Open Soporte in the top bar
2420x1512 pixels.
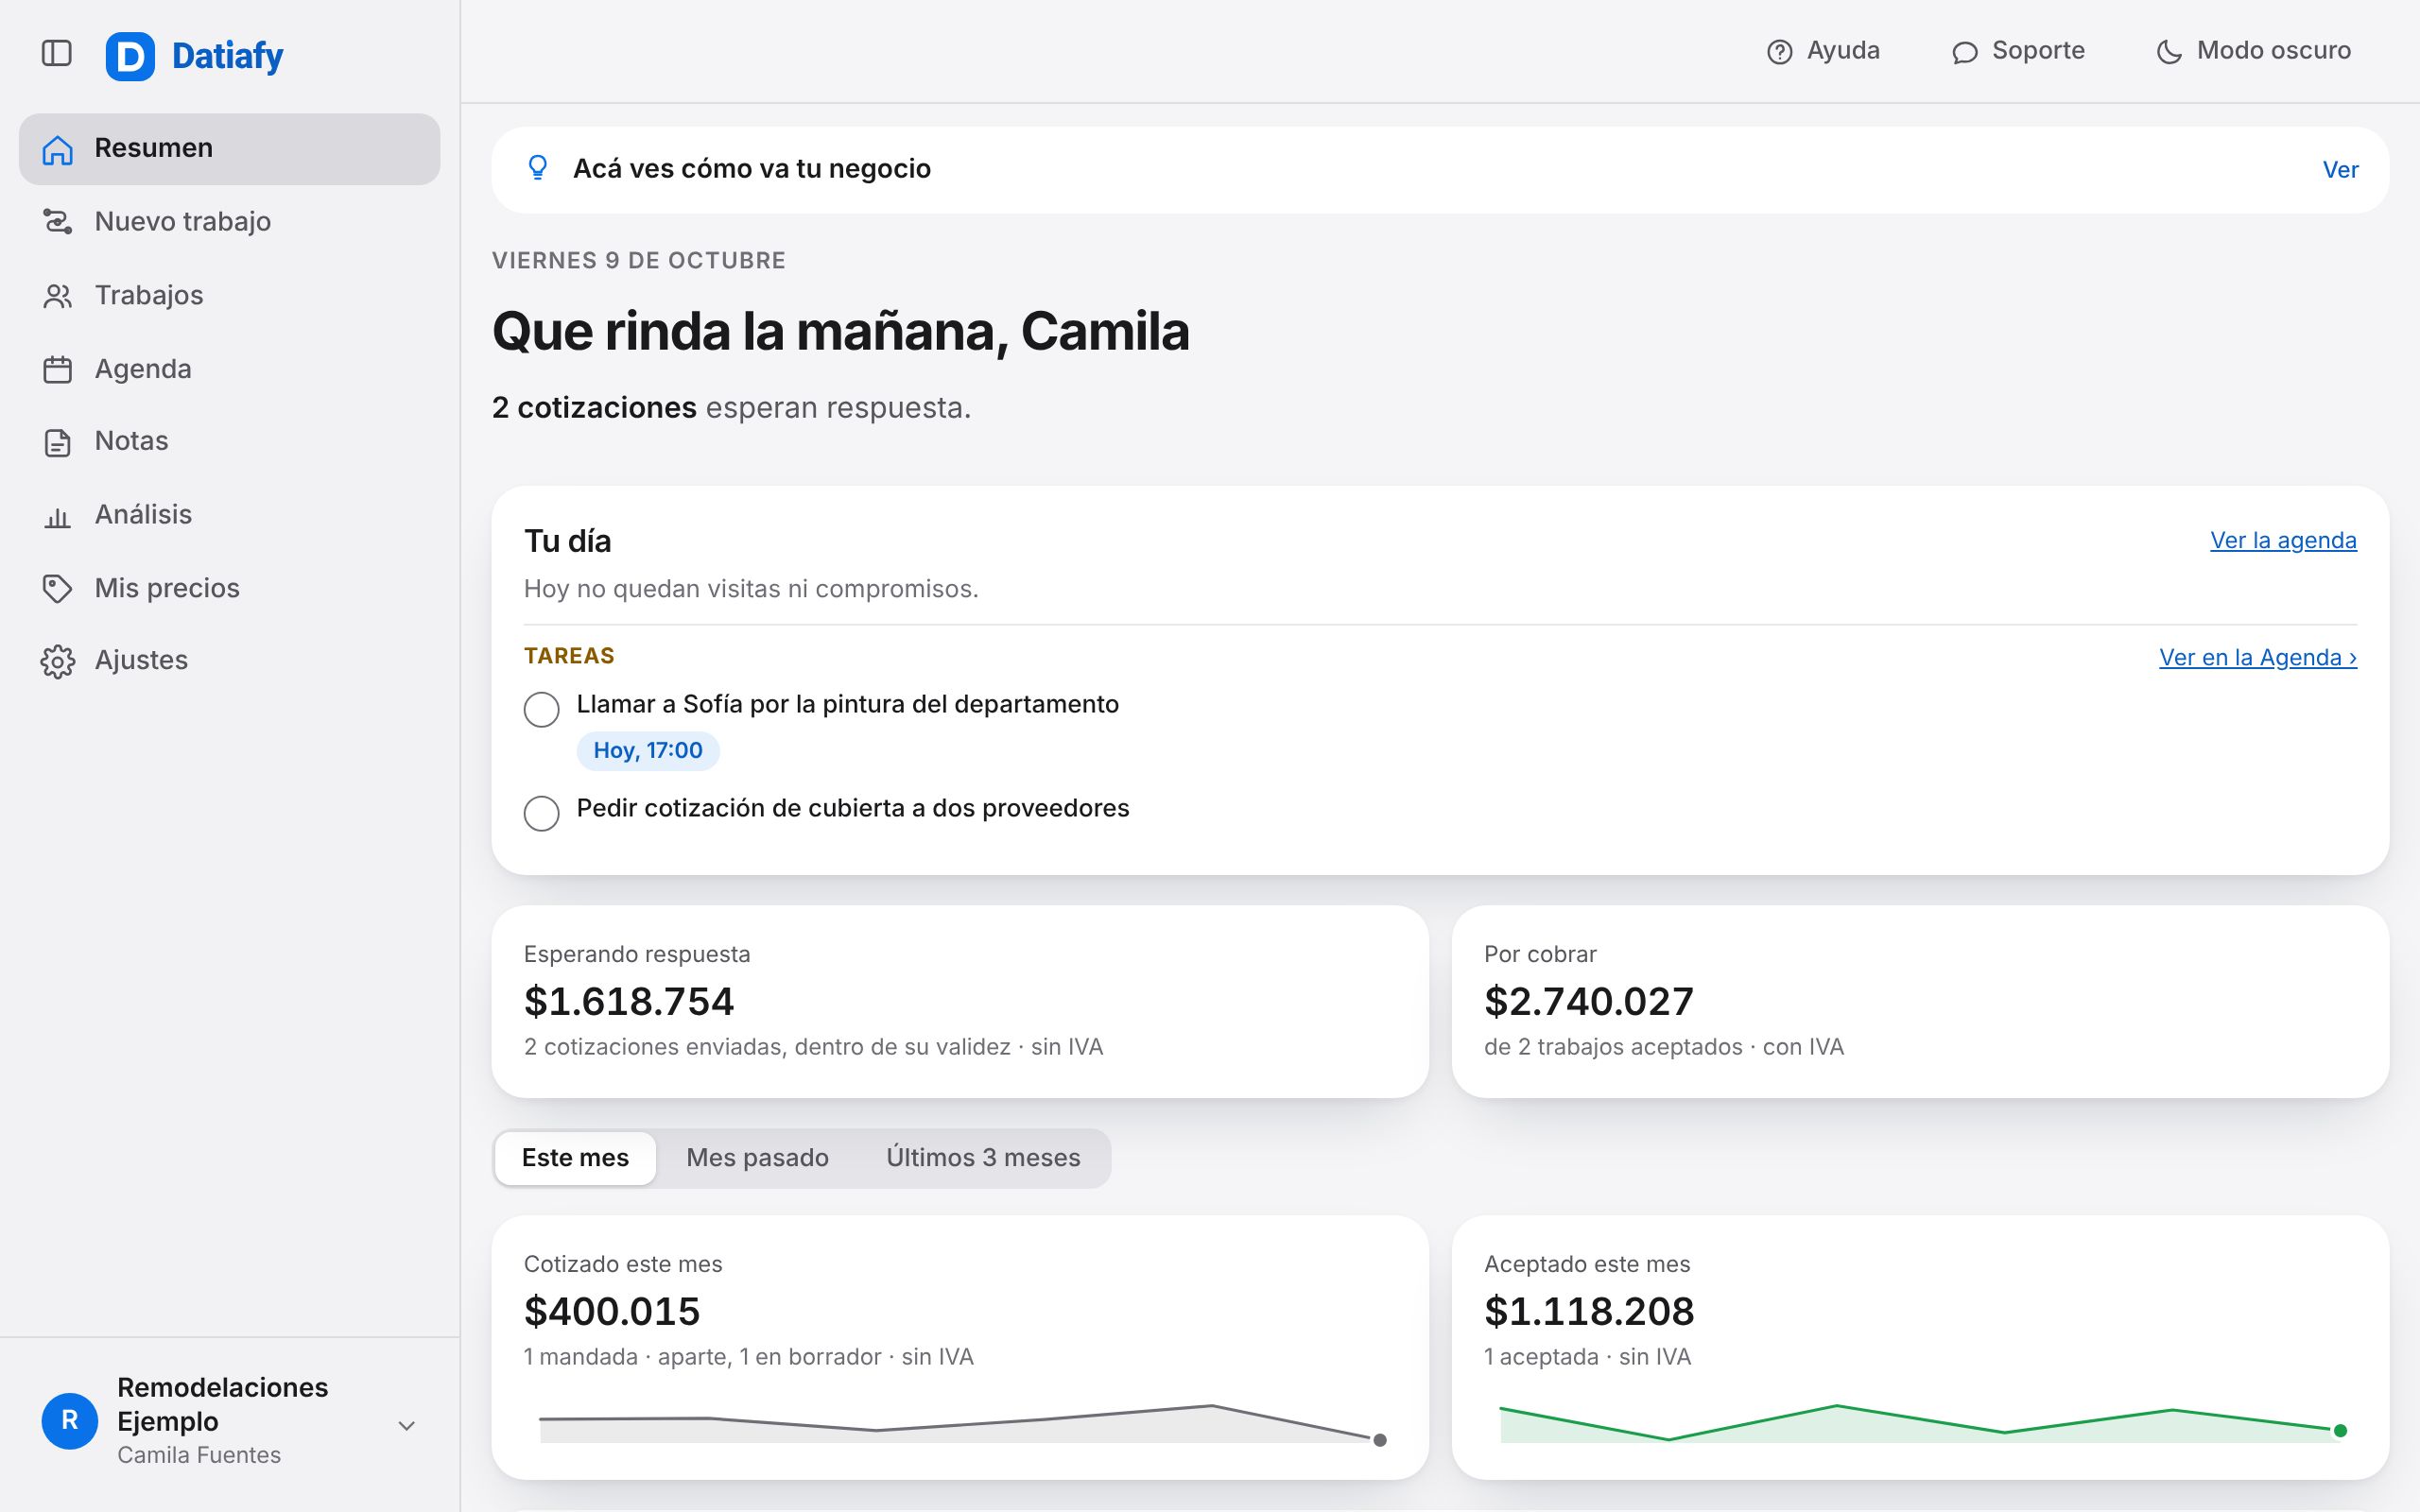tap(2018, 51)
